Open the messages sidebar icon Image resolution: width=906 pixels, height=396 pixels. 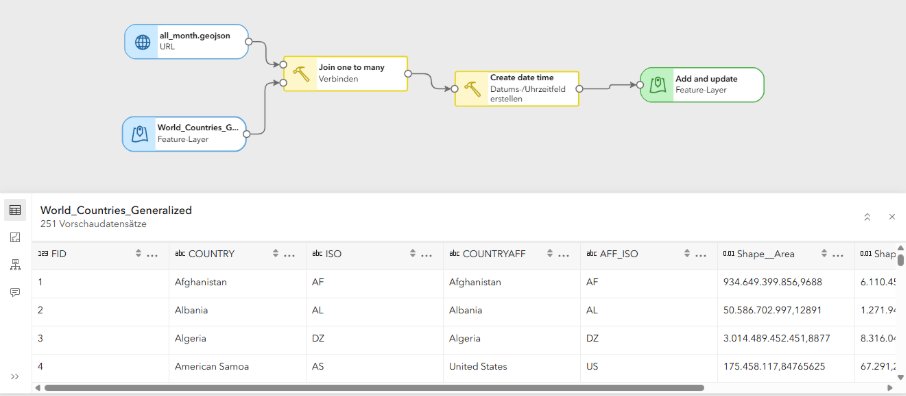pyautogui.click(x=15, y=293)
